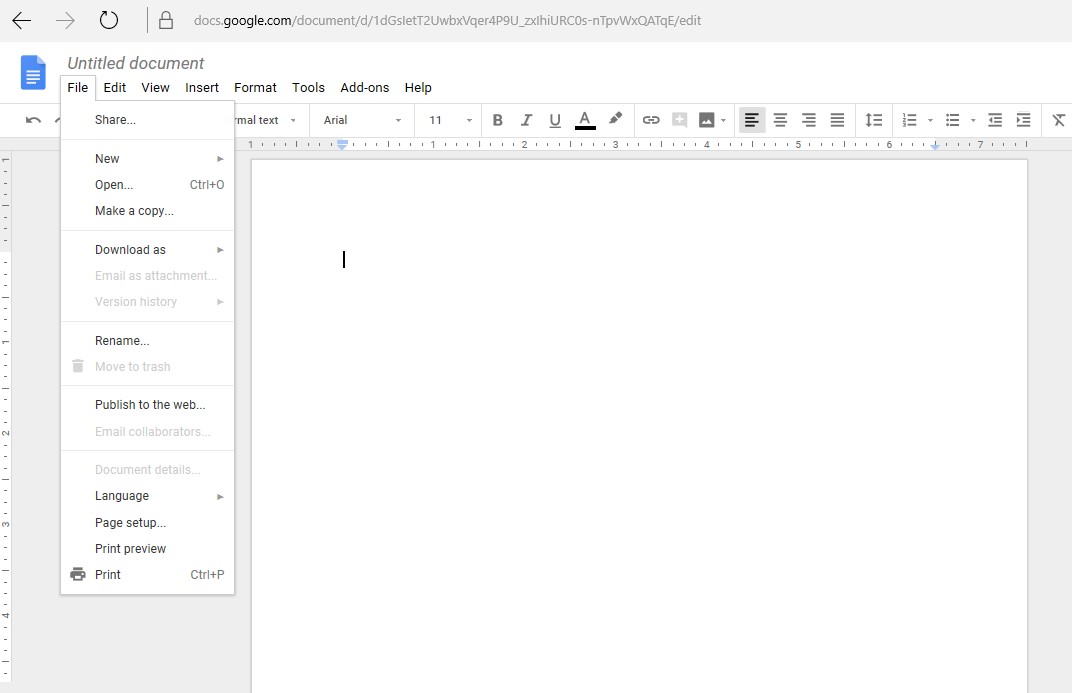Open the Help menu
The width and height of the screenshot is (1072, 693).
click(x=418, y=87)
